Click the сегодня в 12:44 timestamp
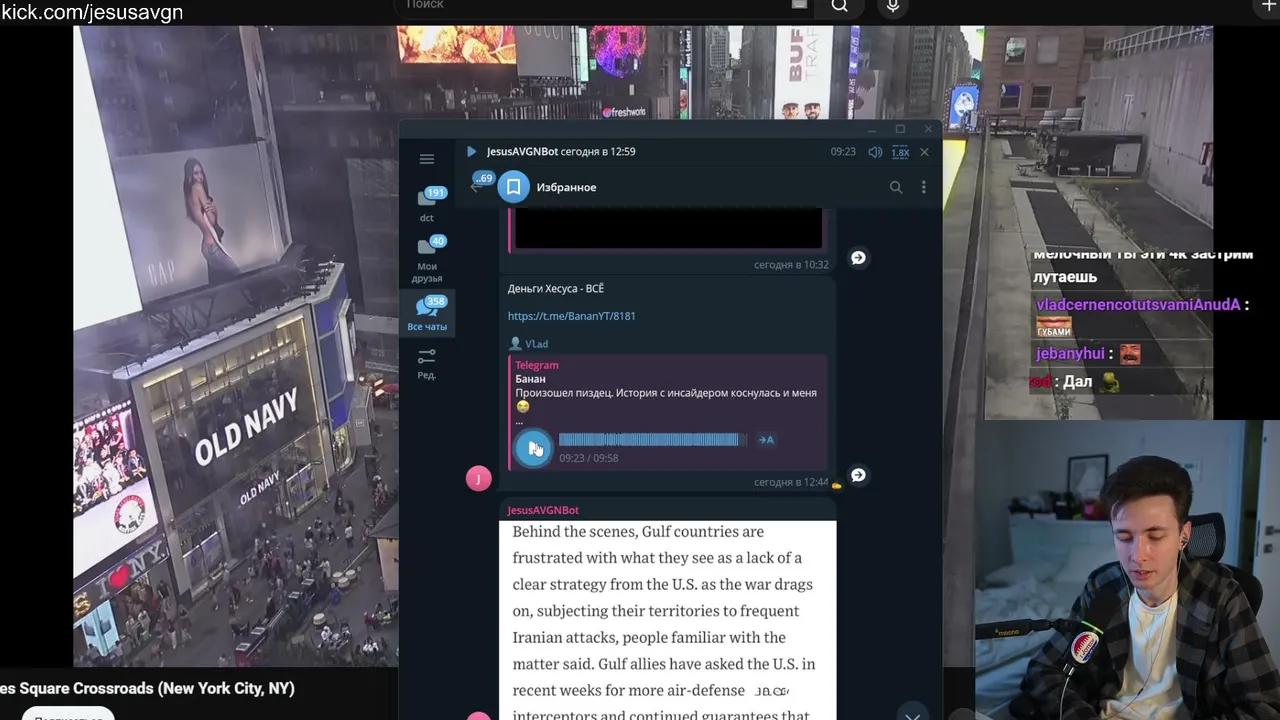Screen dimensions: 1280x720 tap(791, 482)
